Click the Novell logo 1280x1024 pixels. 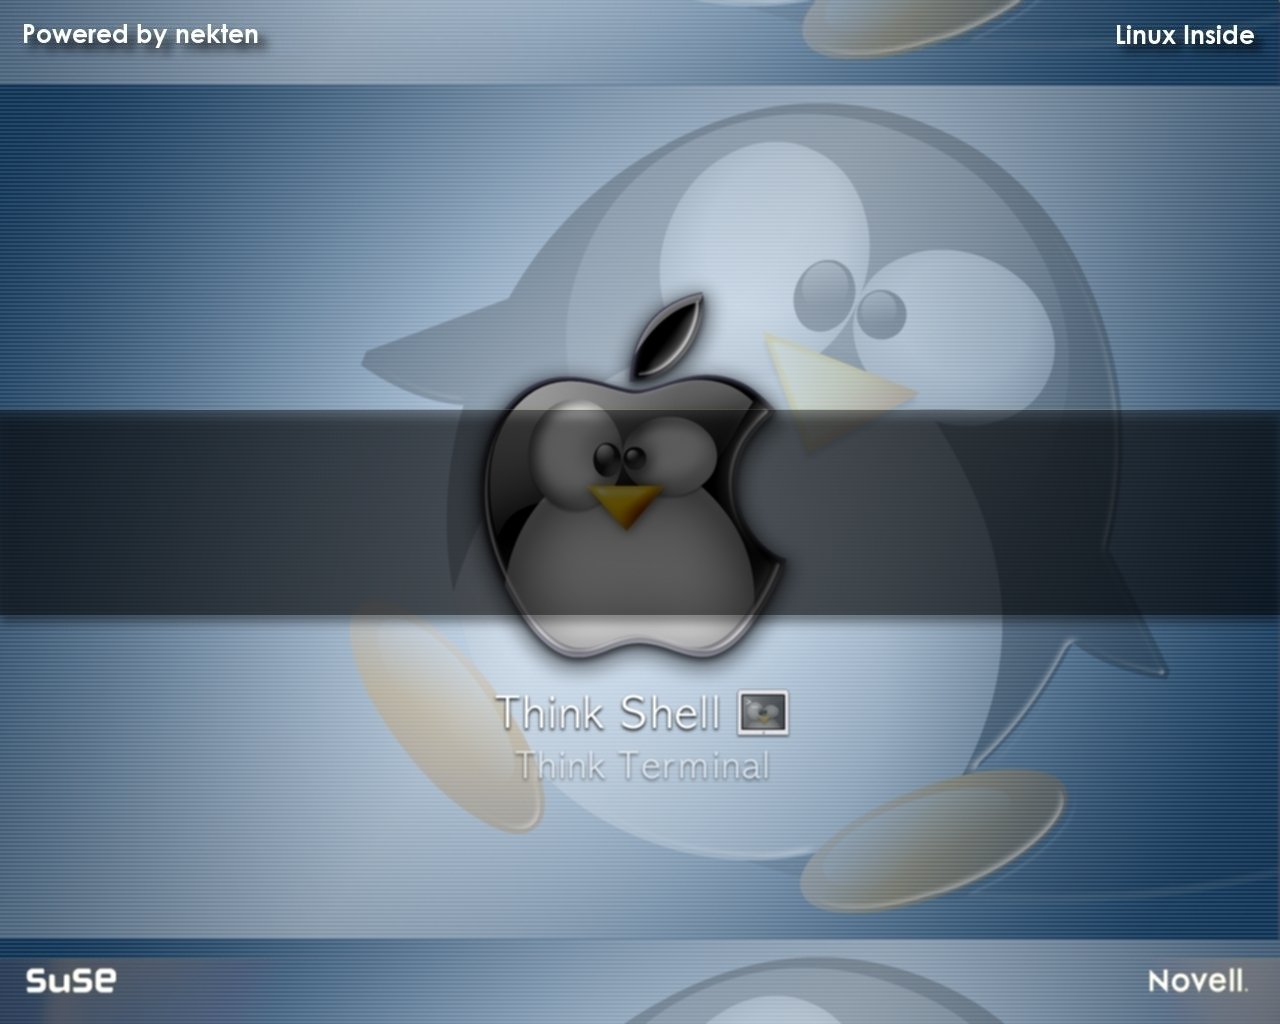[x=1198, y=980]
